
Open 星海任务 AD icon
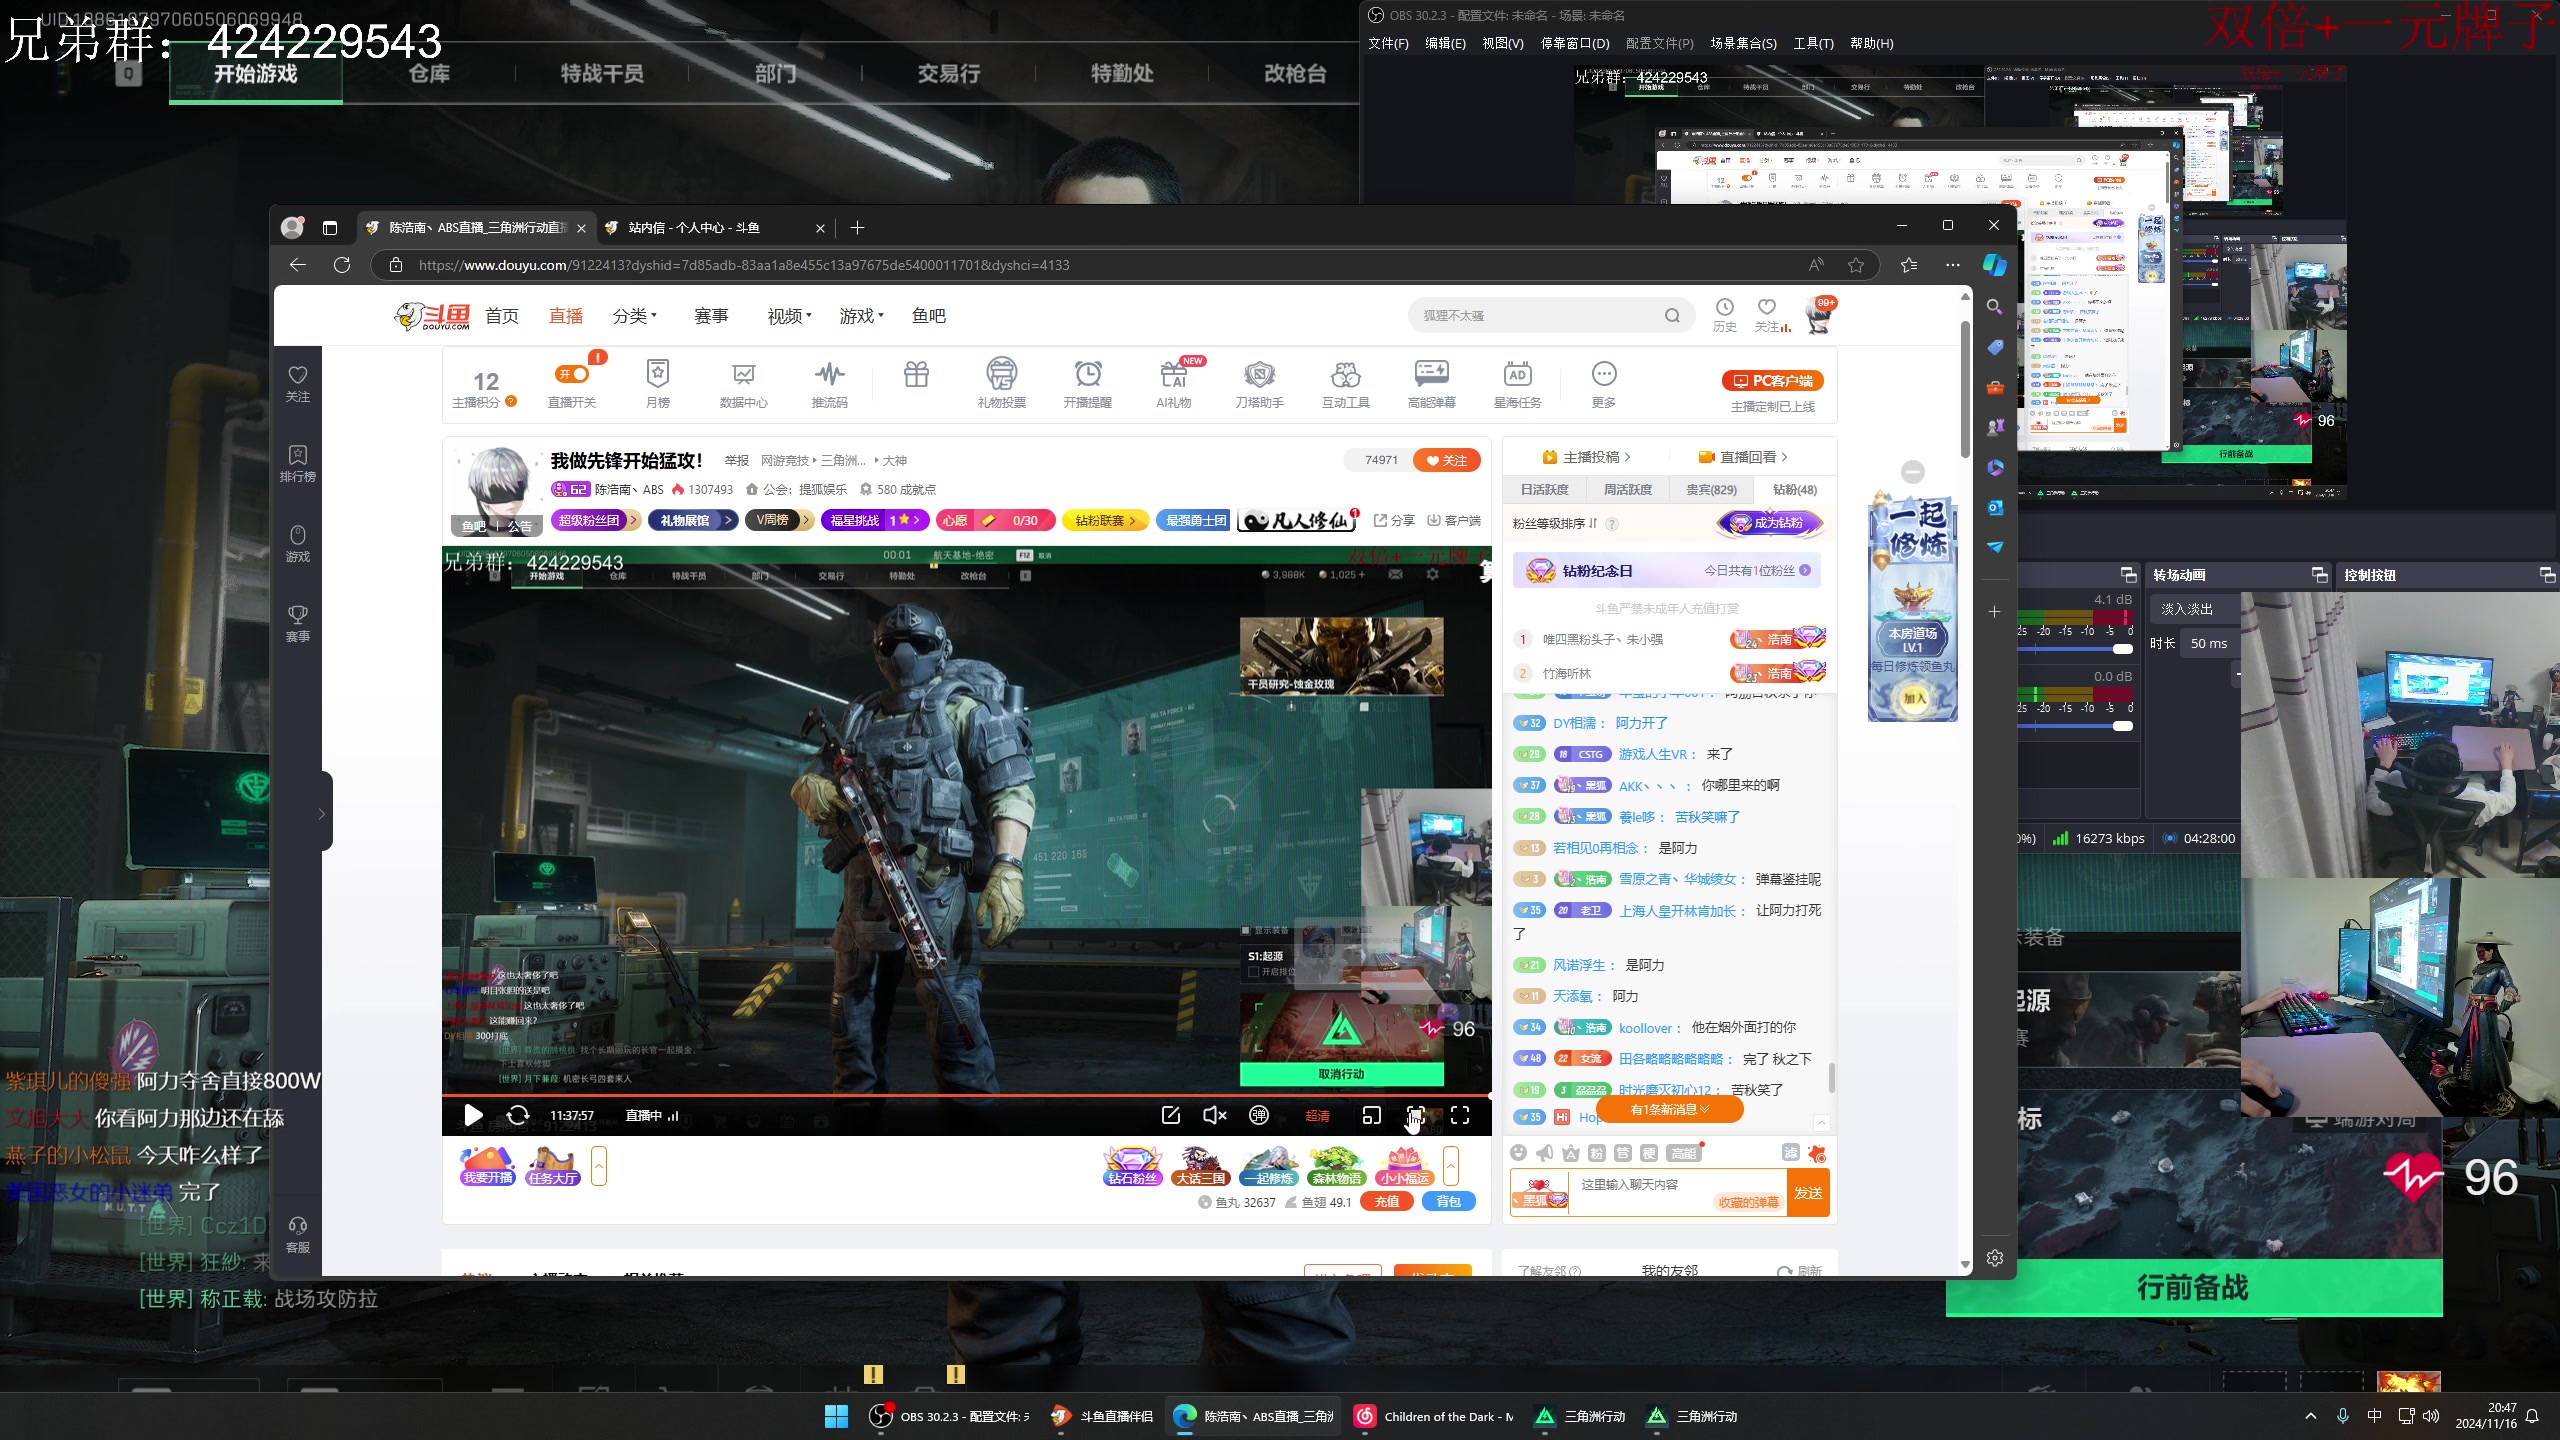(x=1517, y=384)
